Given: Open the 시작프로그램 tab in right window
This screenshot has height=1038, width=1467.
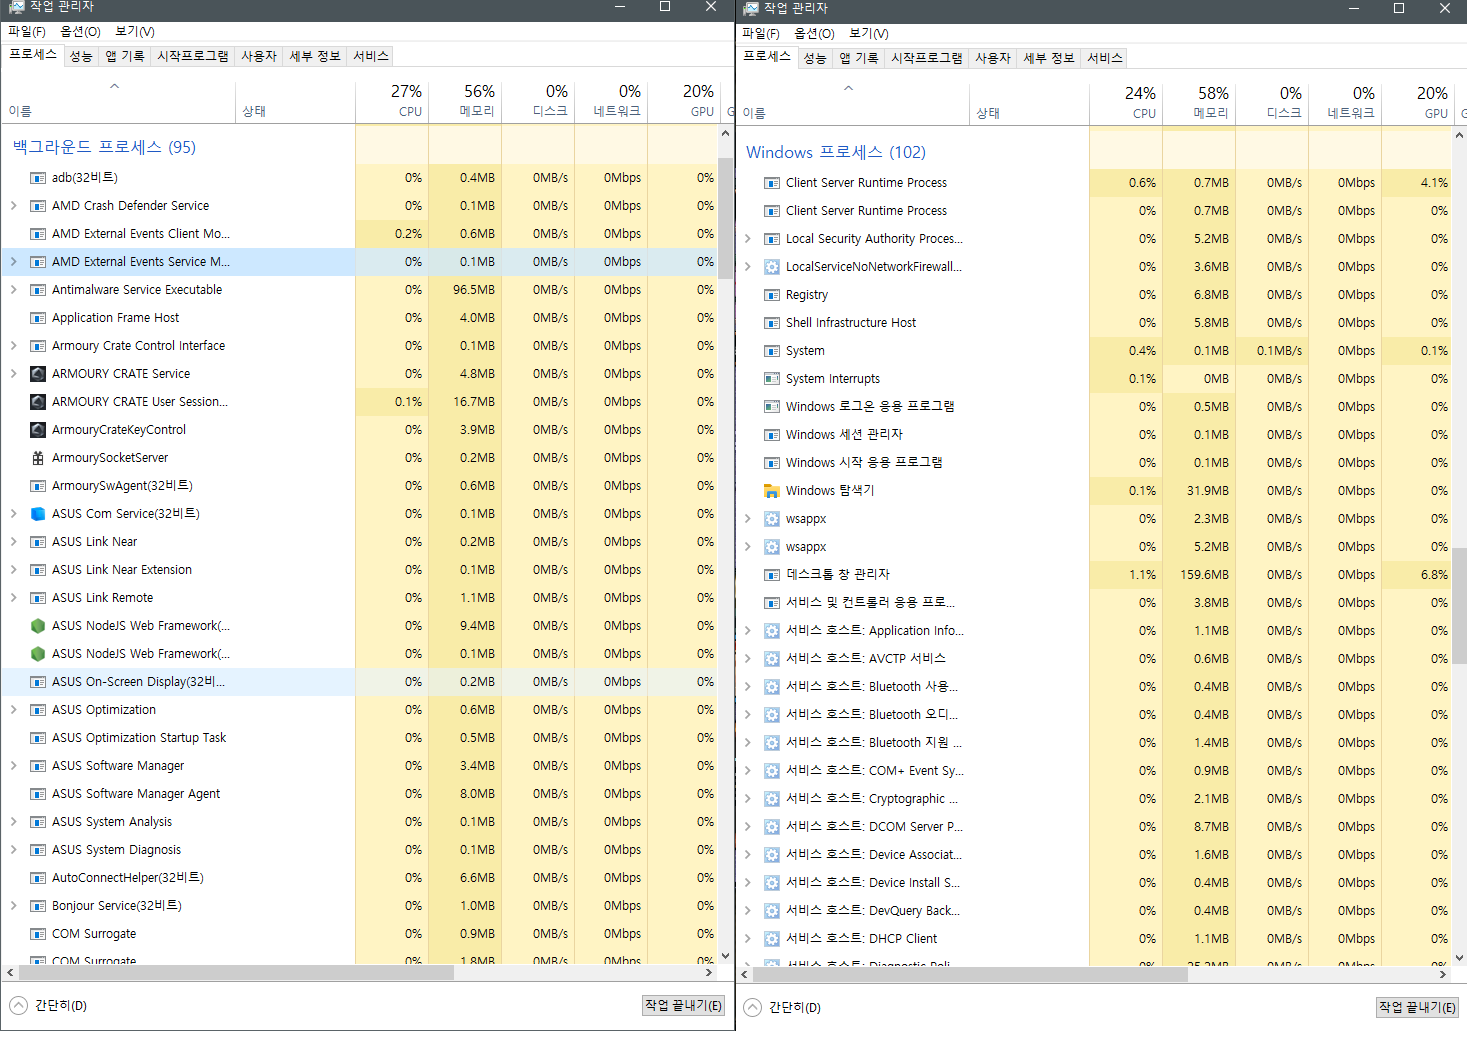Looking at the screenshot, I should pyautogui.click(x=926, y=58).
